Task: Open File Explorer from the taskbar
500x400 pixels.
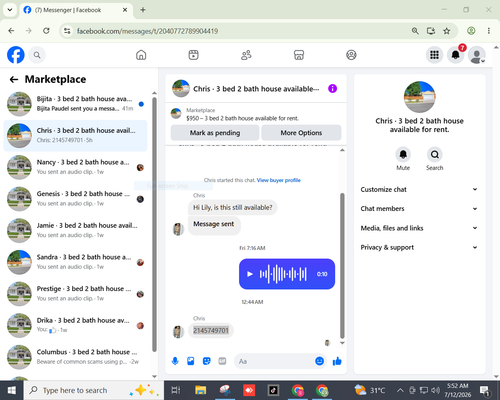Action: tap(201, 390)
